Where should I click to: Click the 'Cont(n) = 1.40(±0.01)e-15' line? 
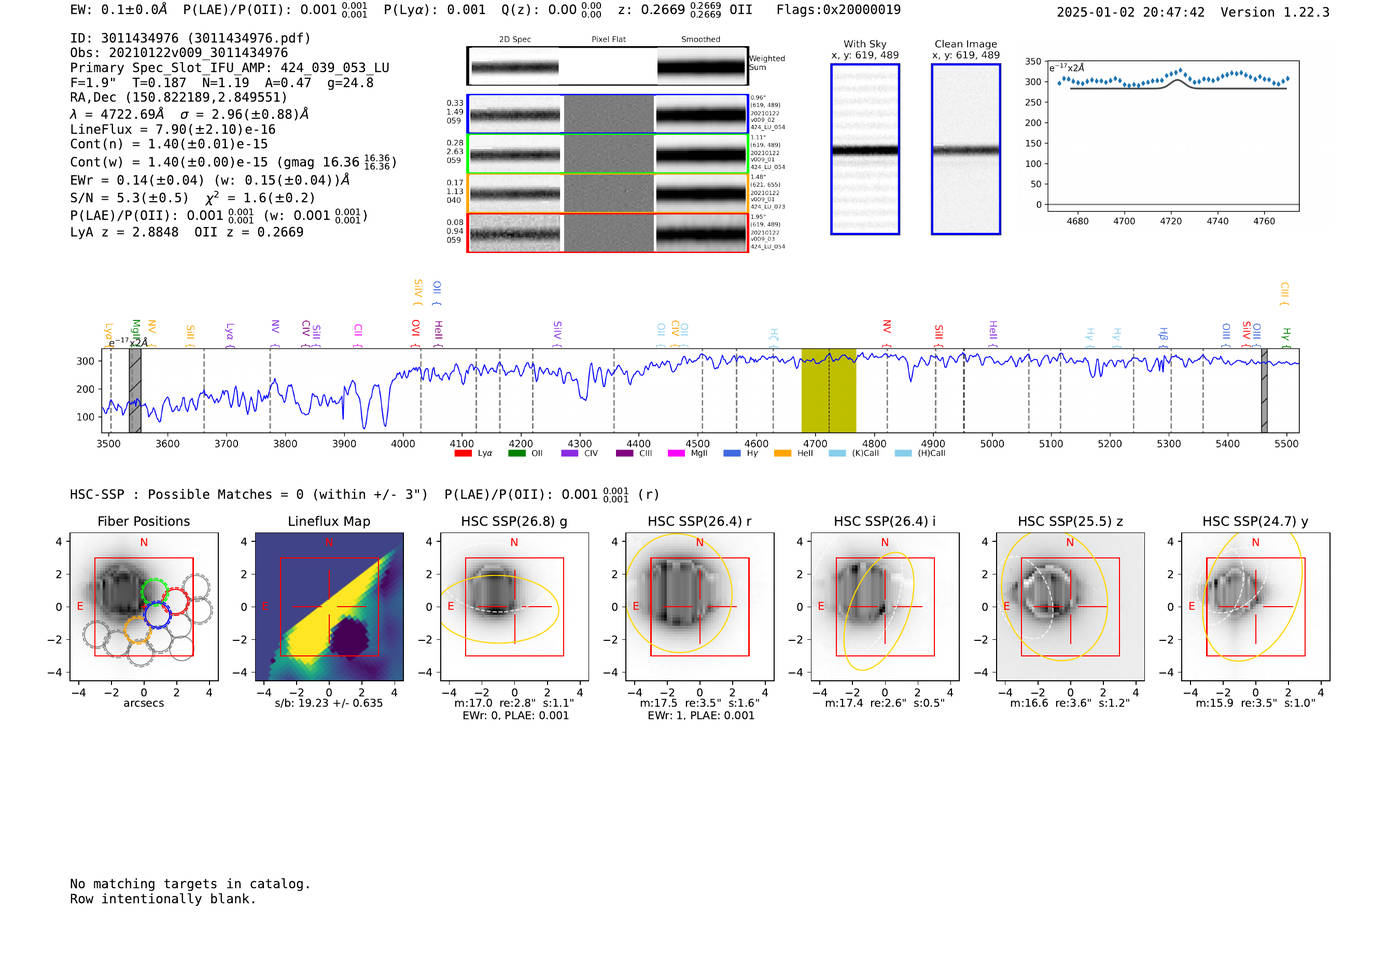169,144
